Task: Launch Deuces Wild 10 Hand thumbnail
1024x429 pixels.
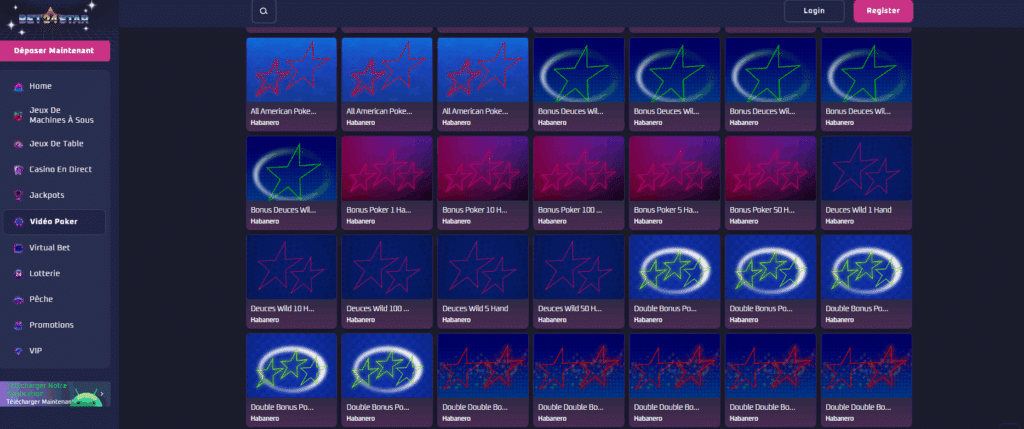Action: (291, 267)
